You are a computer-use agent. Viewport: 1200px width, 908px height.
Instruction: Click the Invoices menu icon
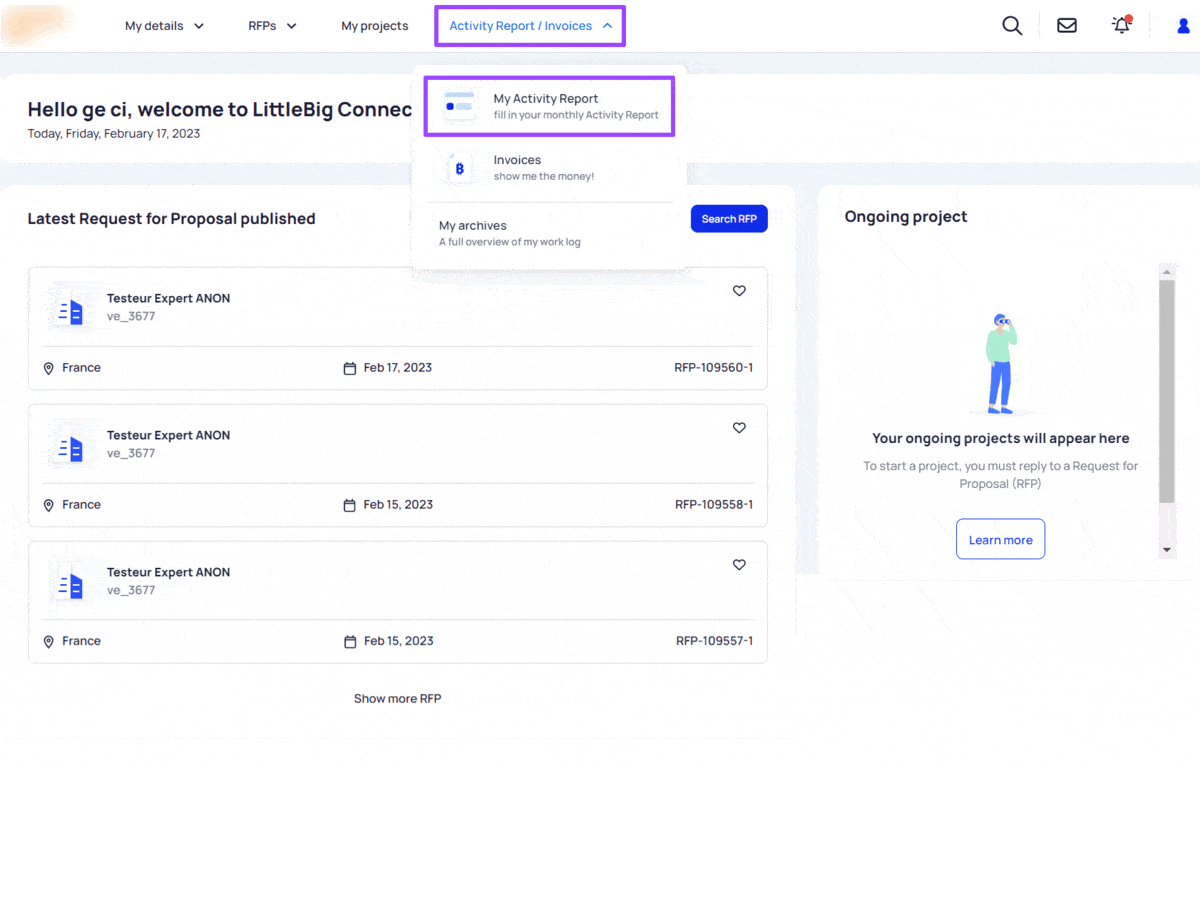pos(459,168)
